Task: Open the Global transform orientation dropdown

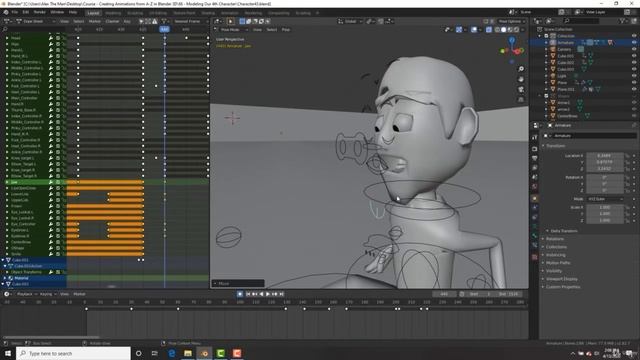Action: pos(350,21)
